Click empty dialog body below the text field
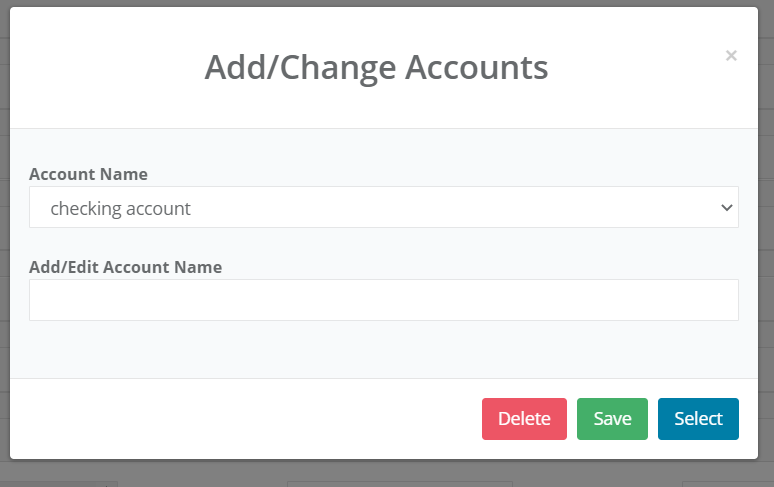The image size is (774, 487). (x=383, y=350)
